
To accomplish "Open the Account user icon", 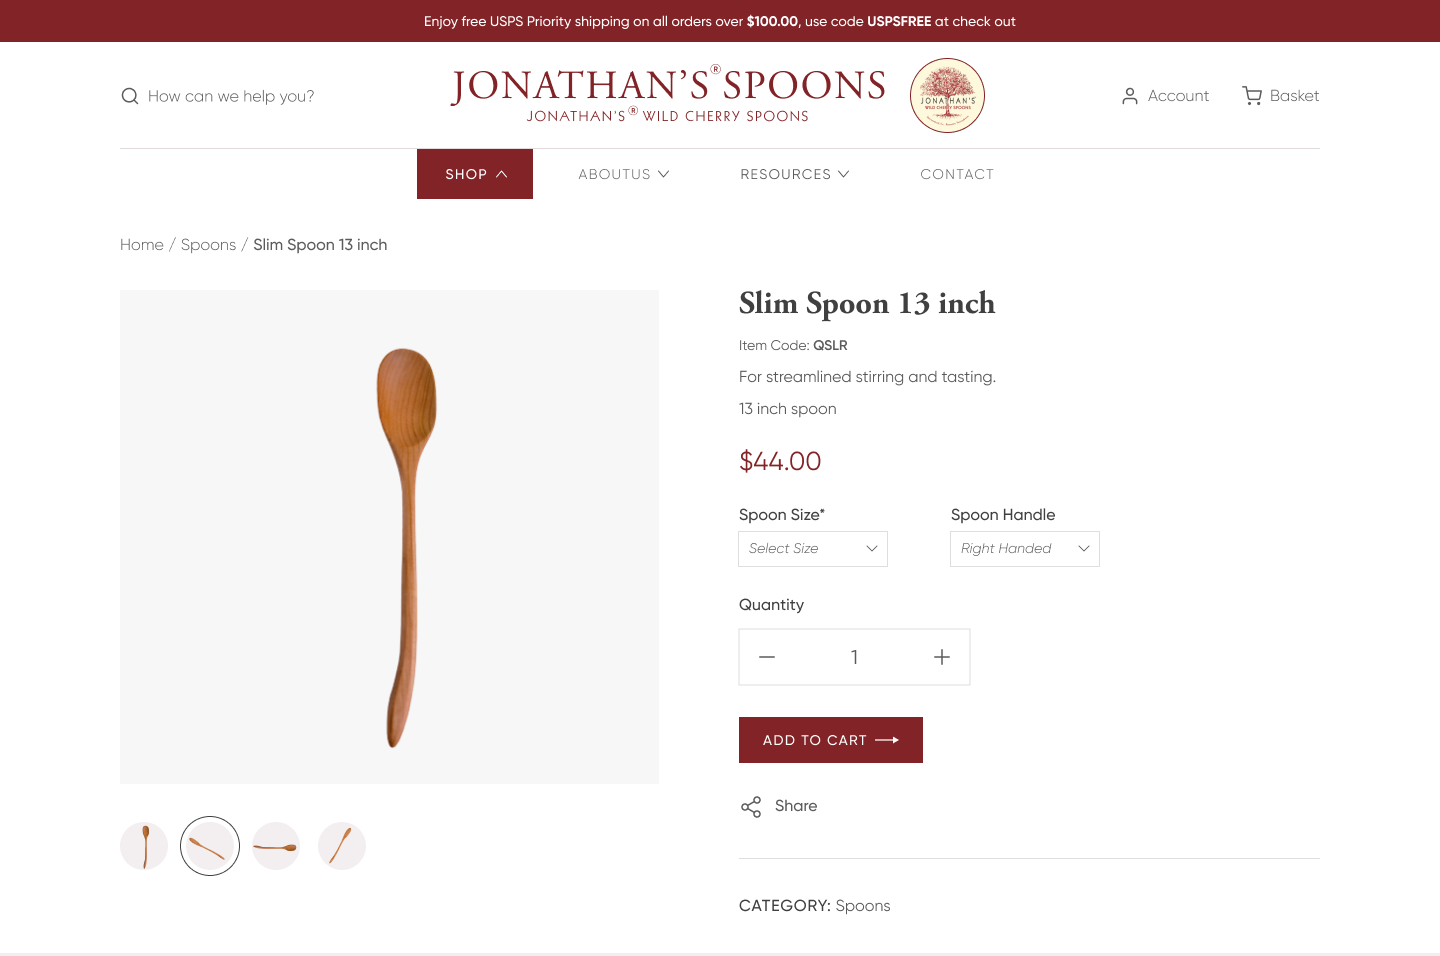I will point(1130,96).
